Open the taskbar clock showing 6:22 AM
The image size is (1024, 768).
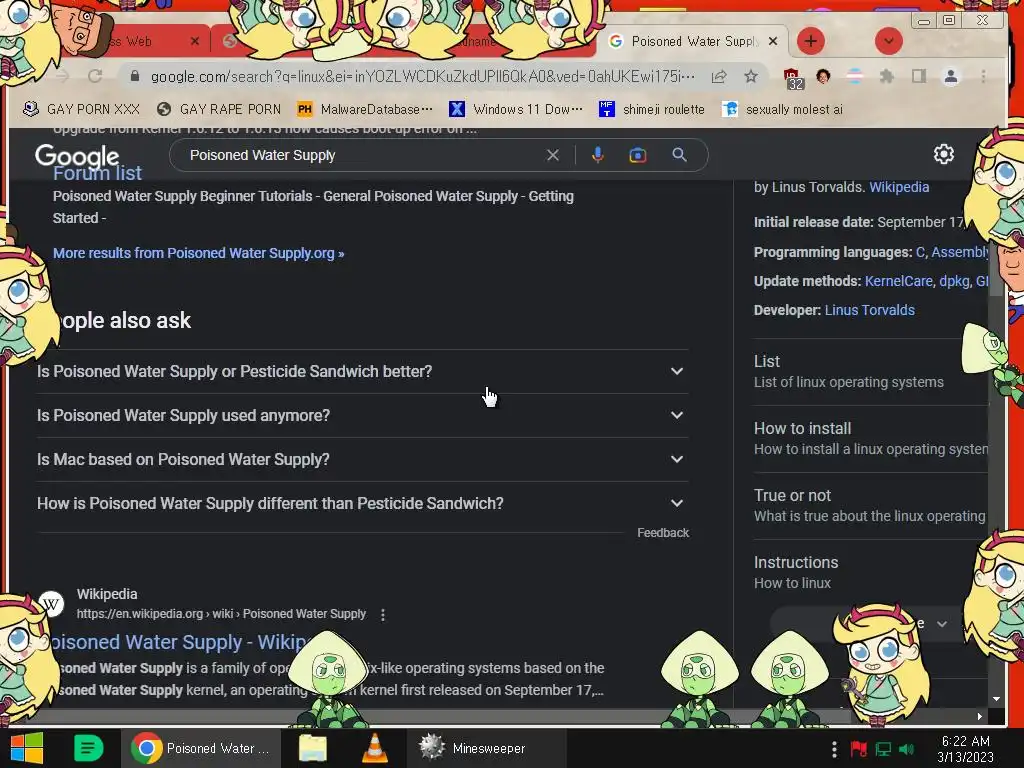tap(965, 749)
